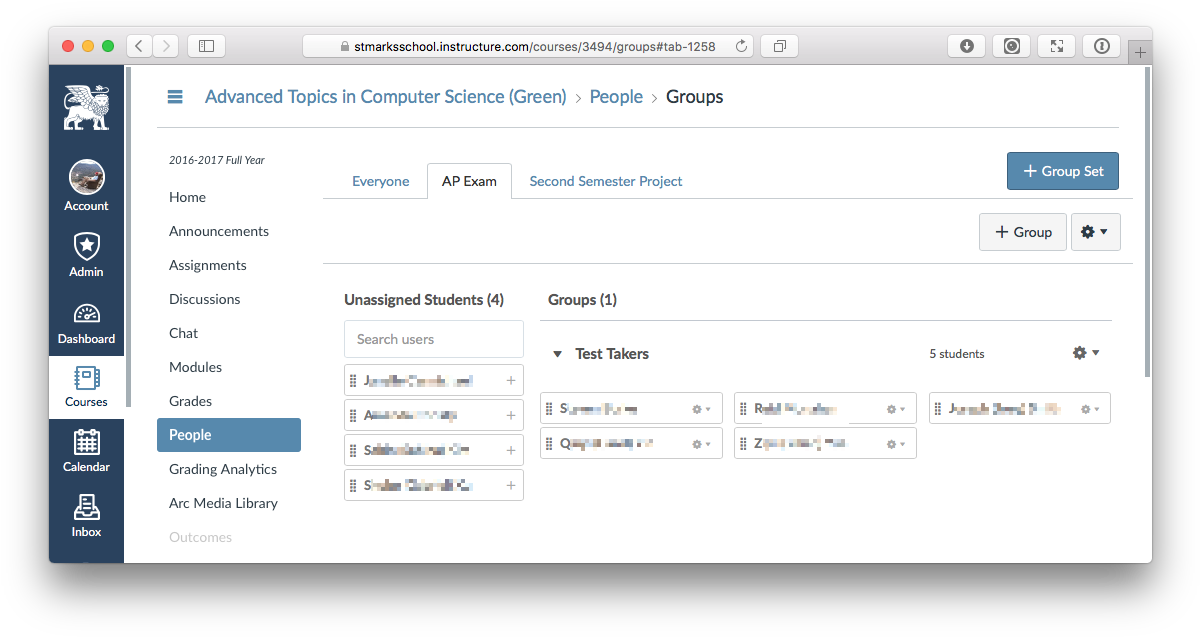Open the Dashboard from global navigation
The image size is (1200, 637).
point(86,323)
